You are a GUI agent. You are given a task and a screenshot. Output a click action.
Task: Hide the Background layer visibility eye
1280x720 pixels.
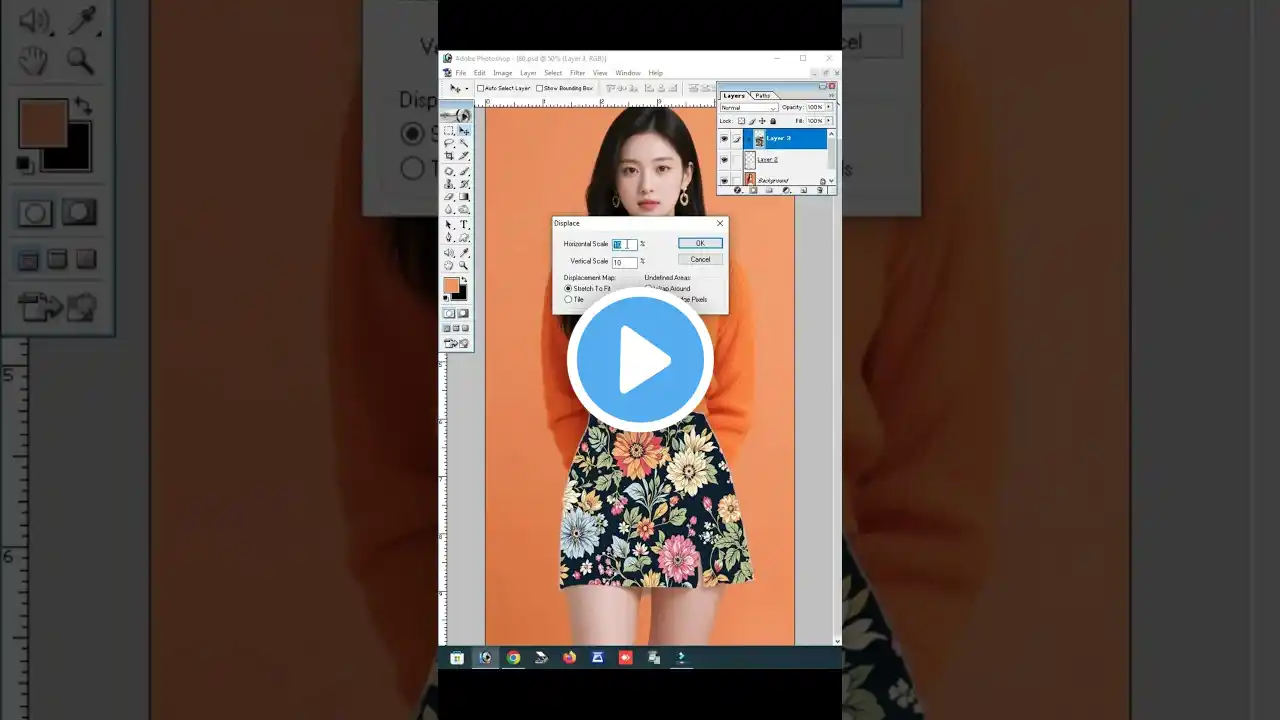724,180
